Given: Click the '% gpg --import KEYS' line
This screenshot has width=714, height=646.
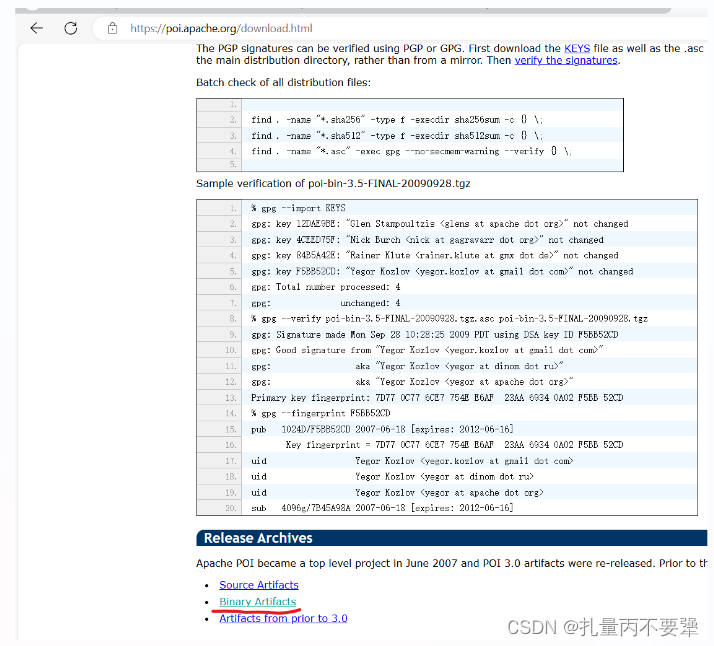Looking at the screenshot, I should pyautogui.click(x=298, y=208).
